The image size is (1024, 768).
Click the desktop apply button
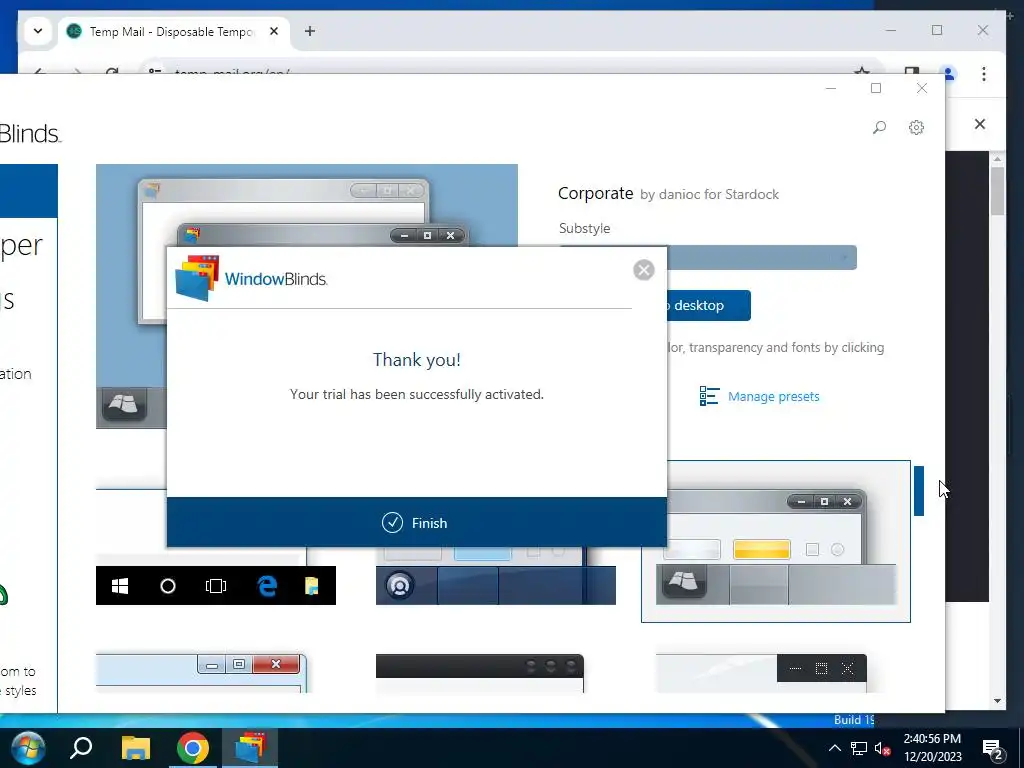coord(709,306)
